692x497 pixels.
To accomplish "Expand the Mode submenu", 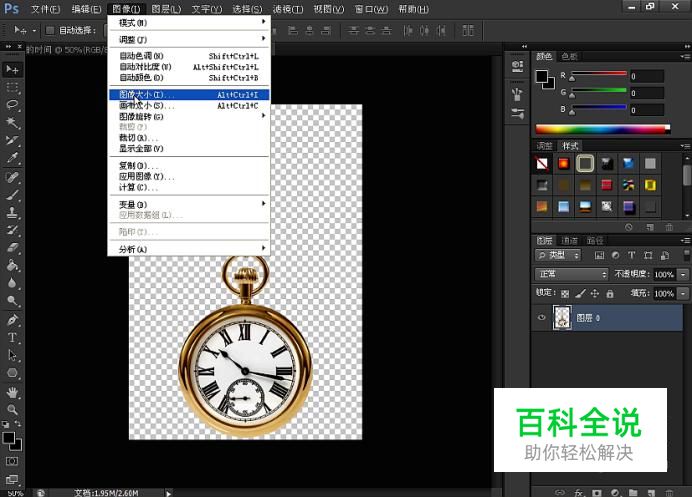I will 189,23.
